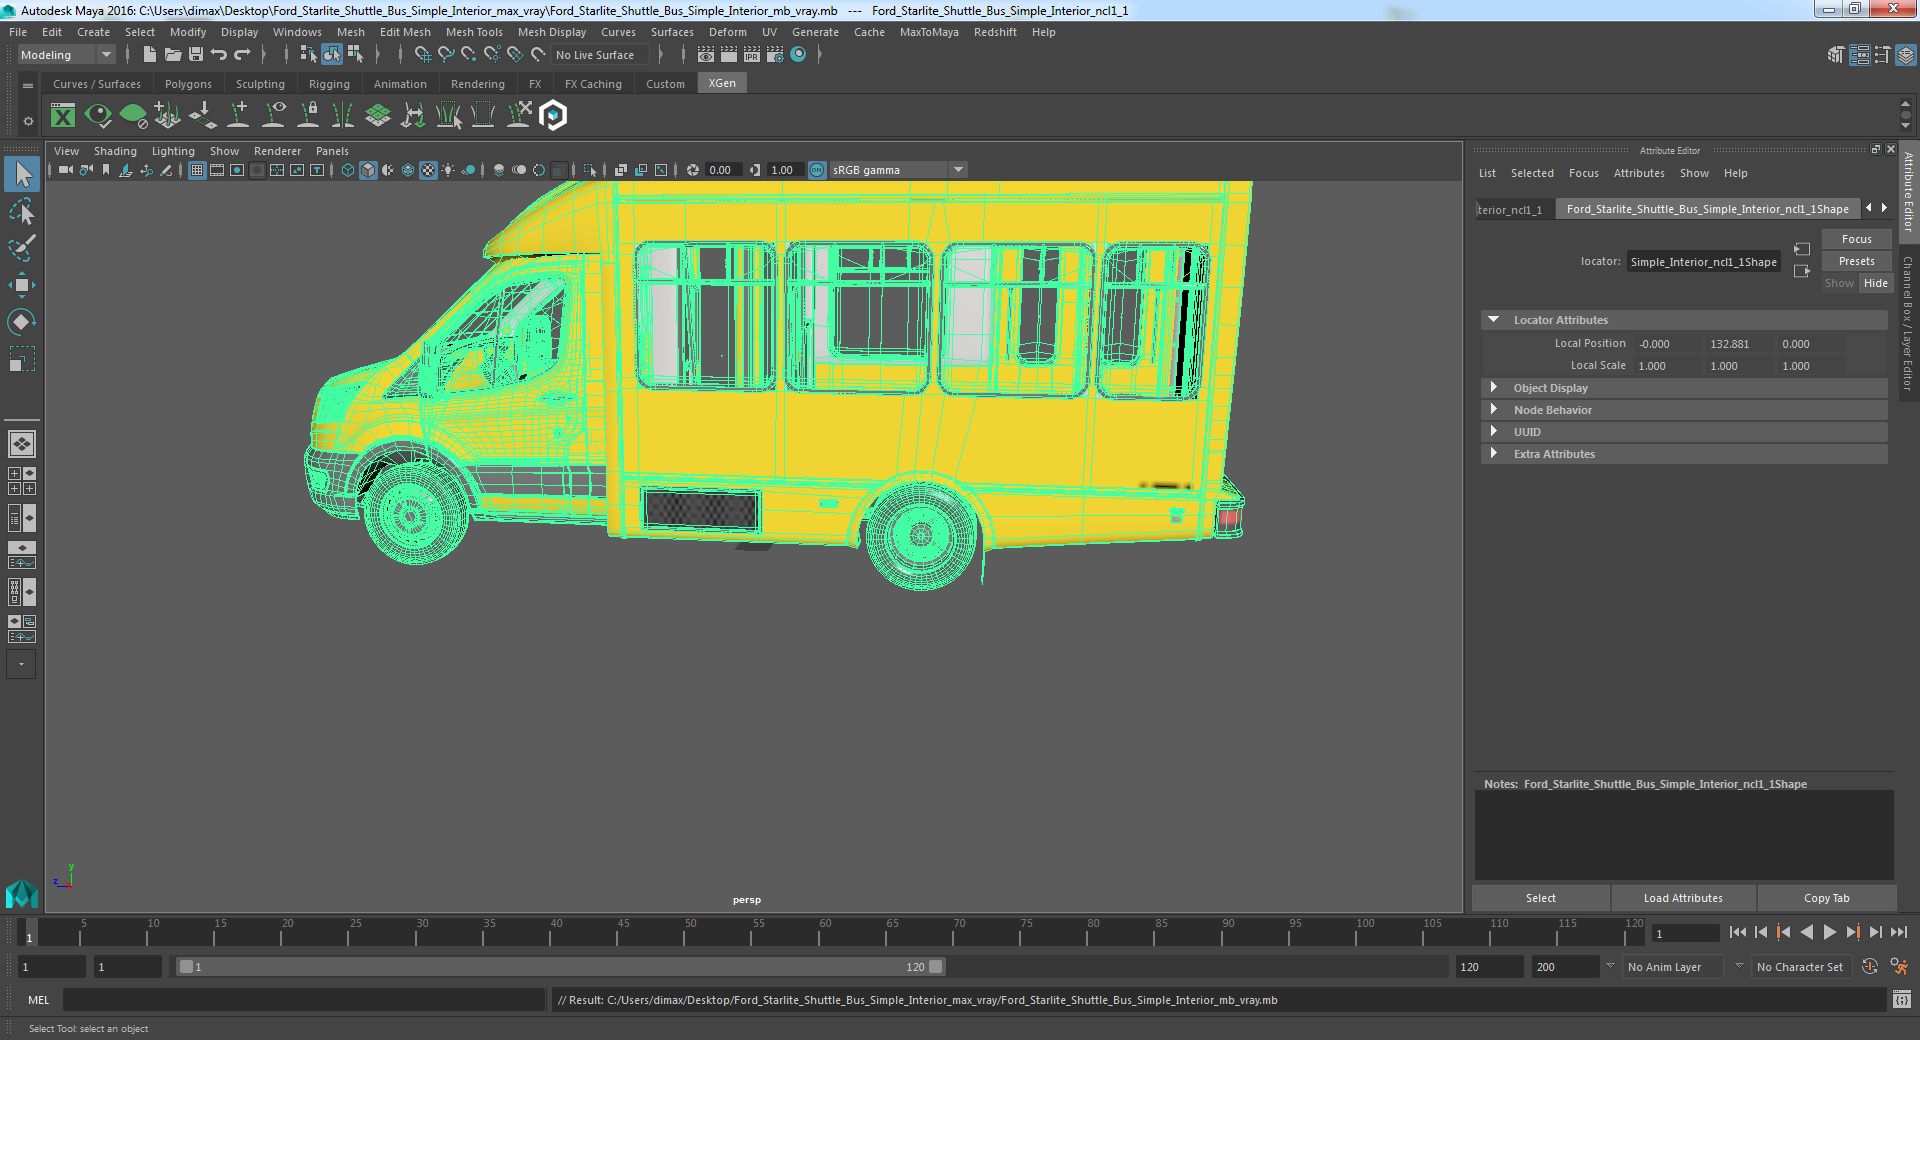Toggle auto keyframe button
This screenshot has height=1158, width=1920.
coord(1869,967)
